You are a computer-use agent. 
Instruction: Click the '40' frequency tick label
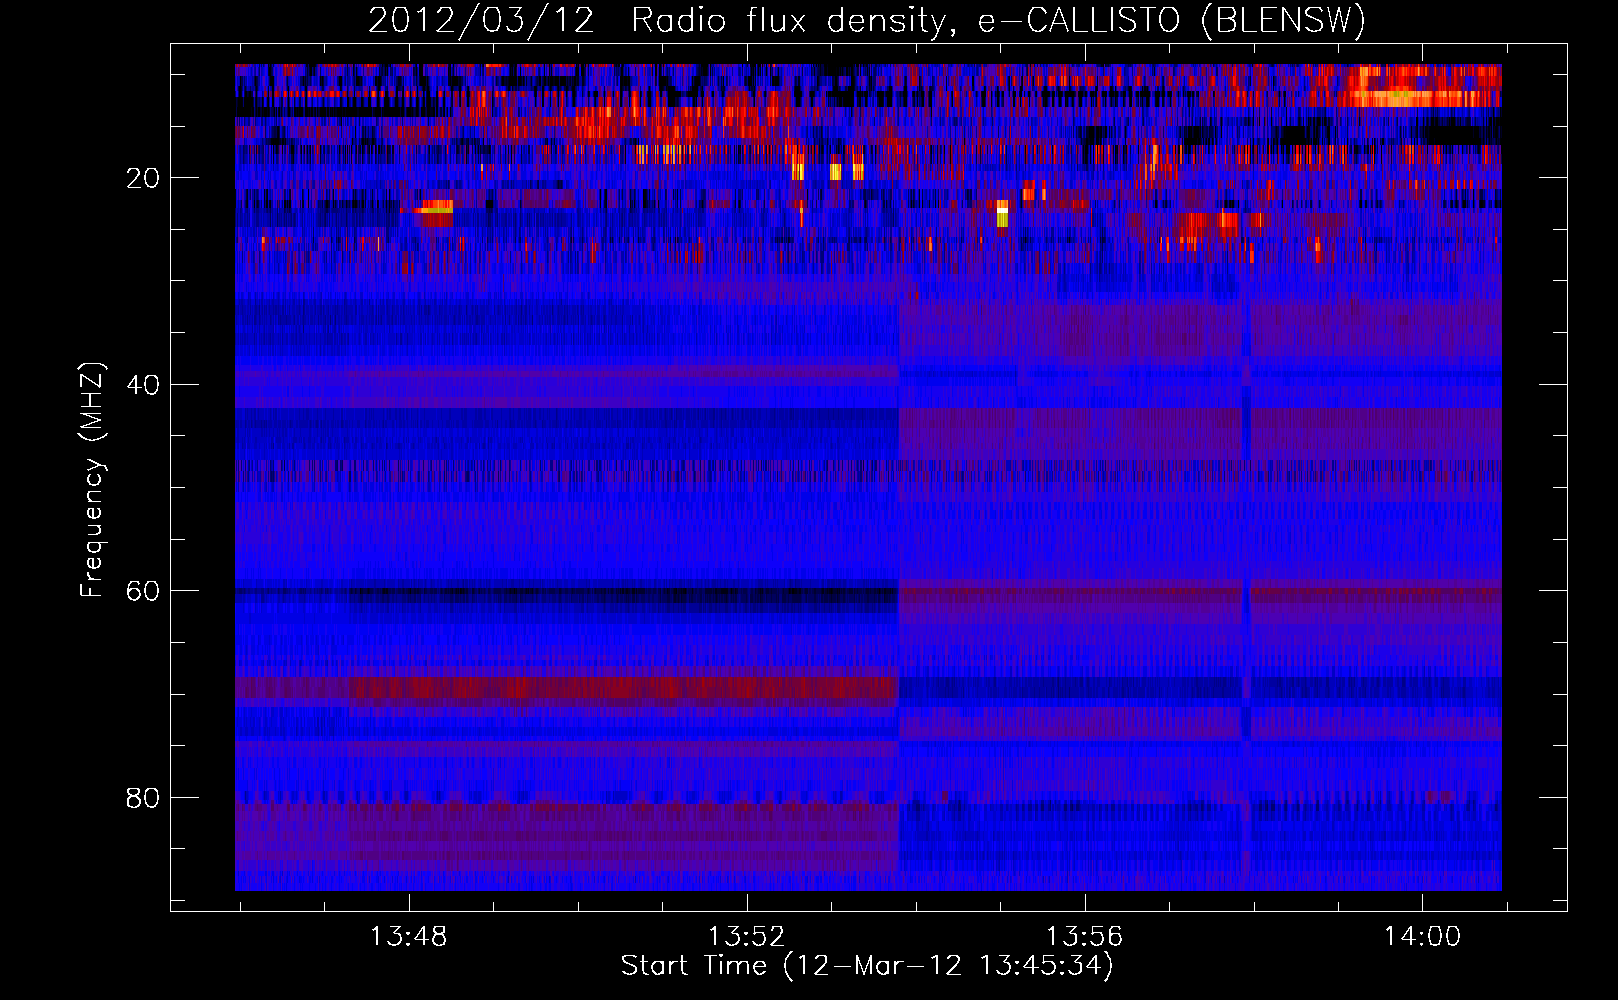[143, 385]
